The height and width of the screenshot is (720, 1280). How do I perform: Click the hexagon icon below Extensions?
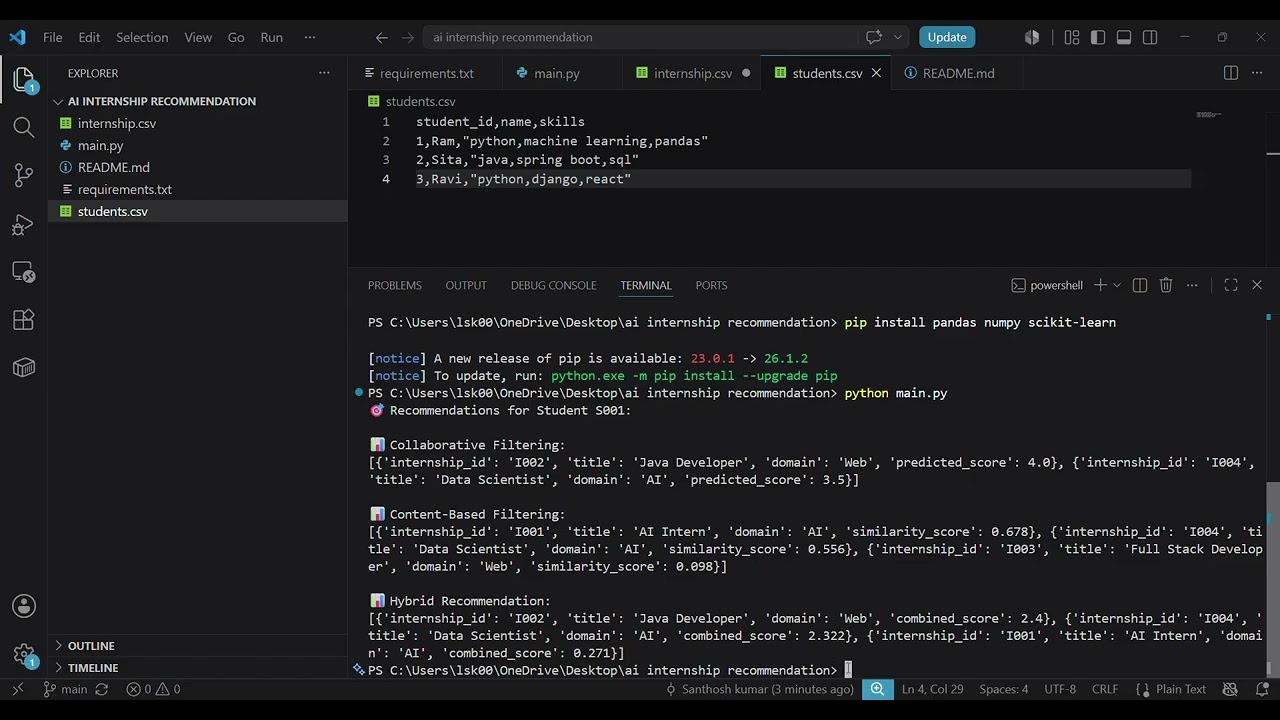click(x=24, y=368)
